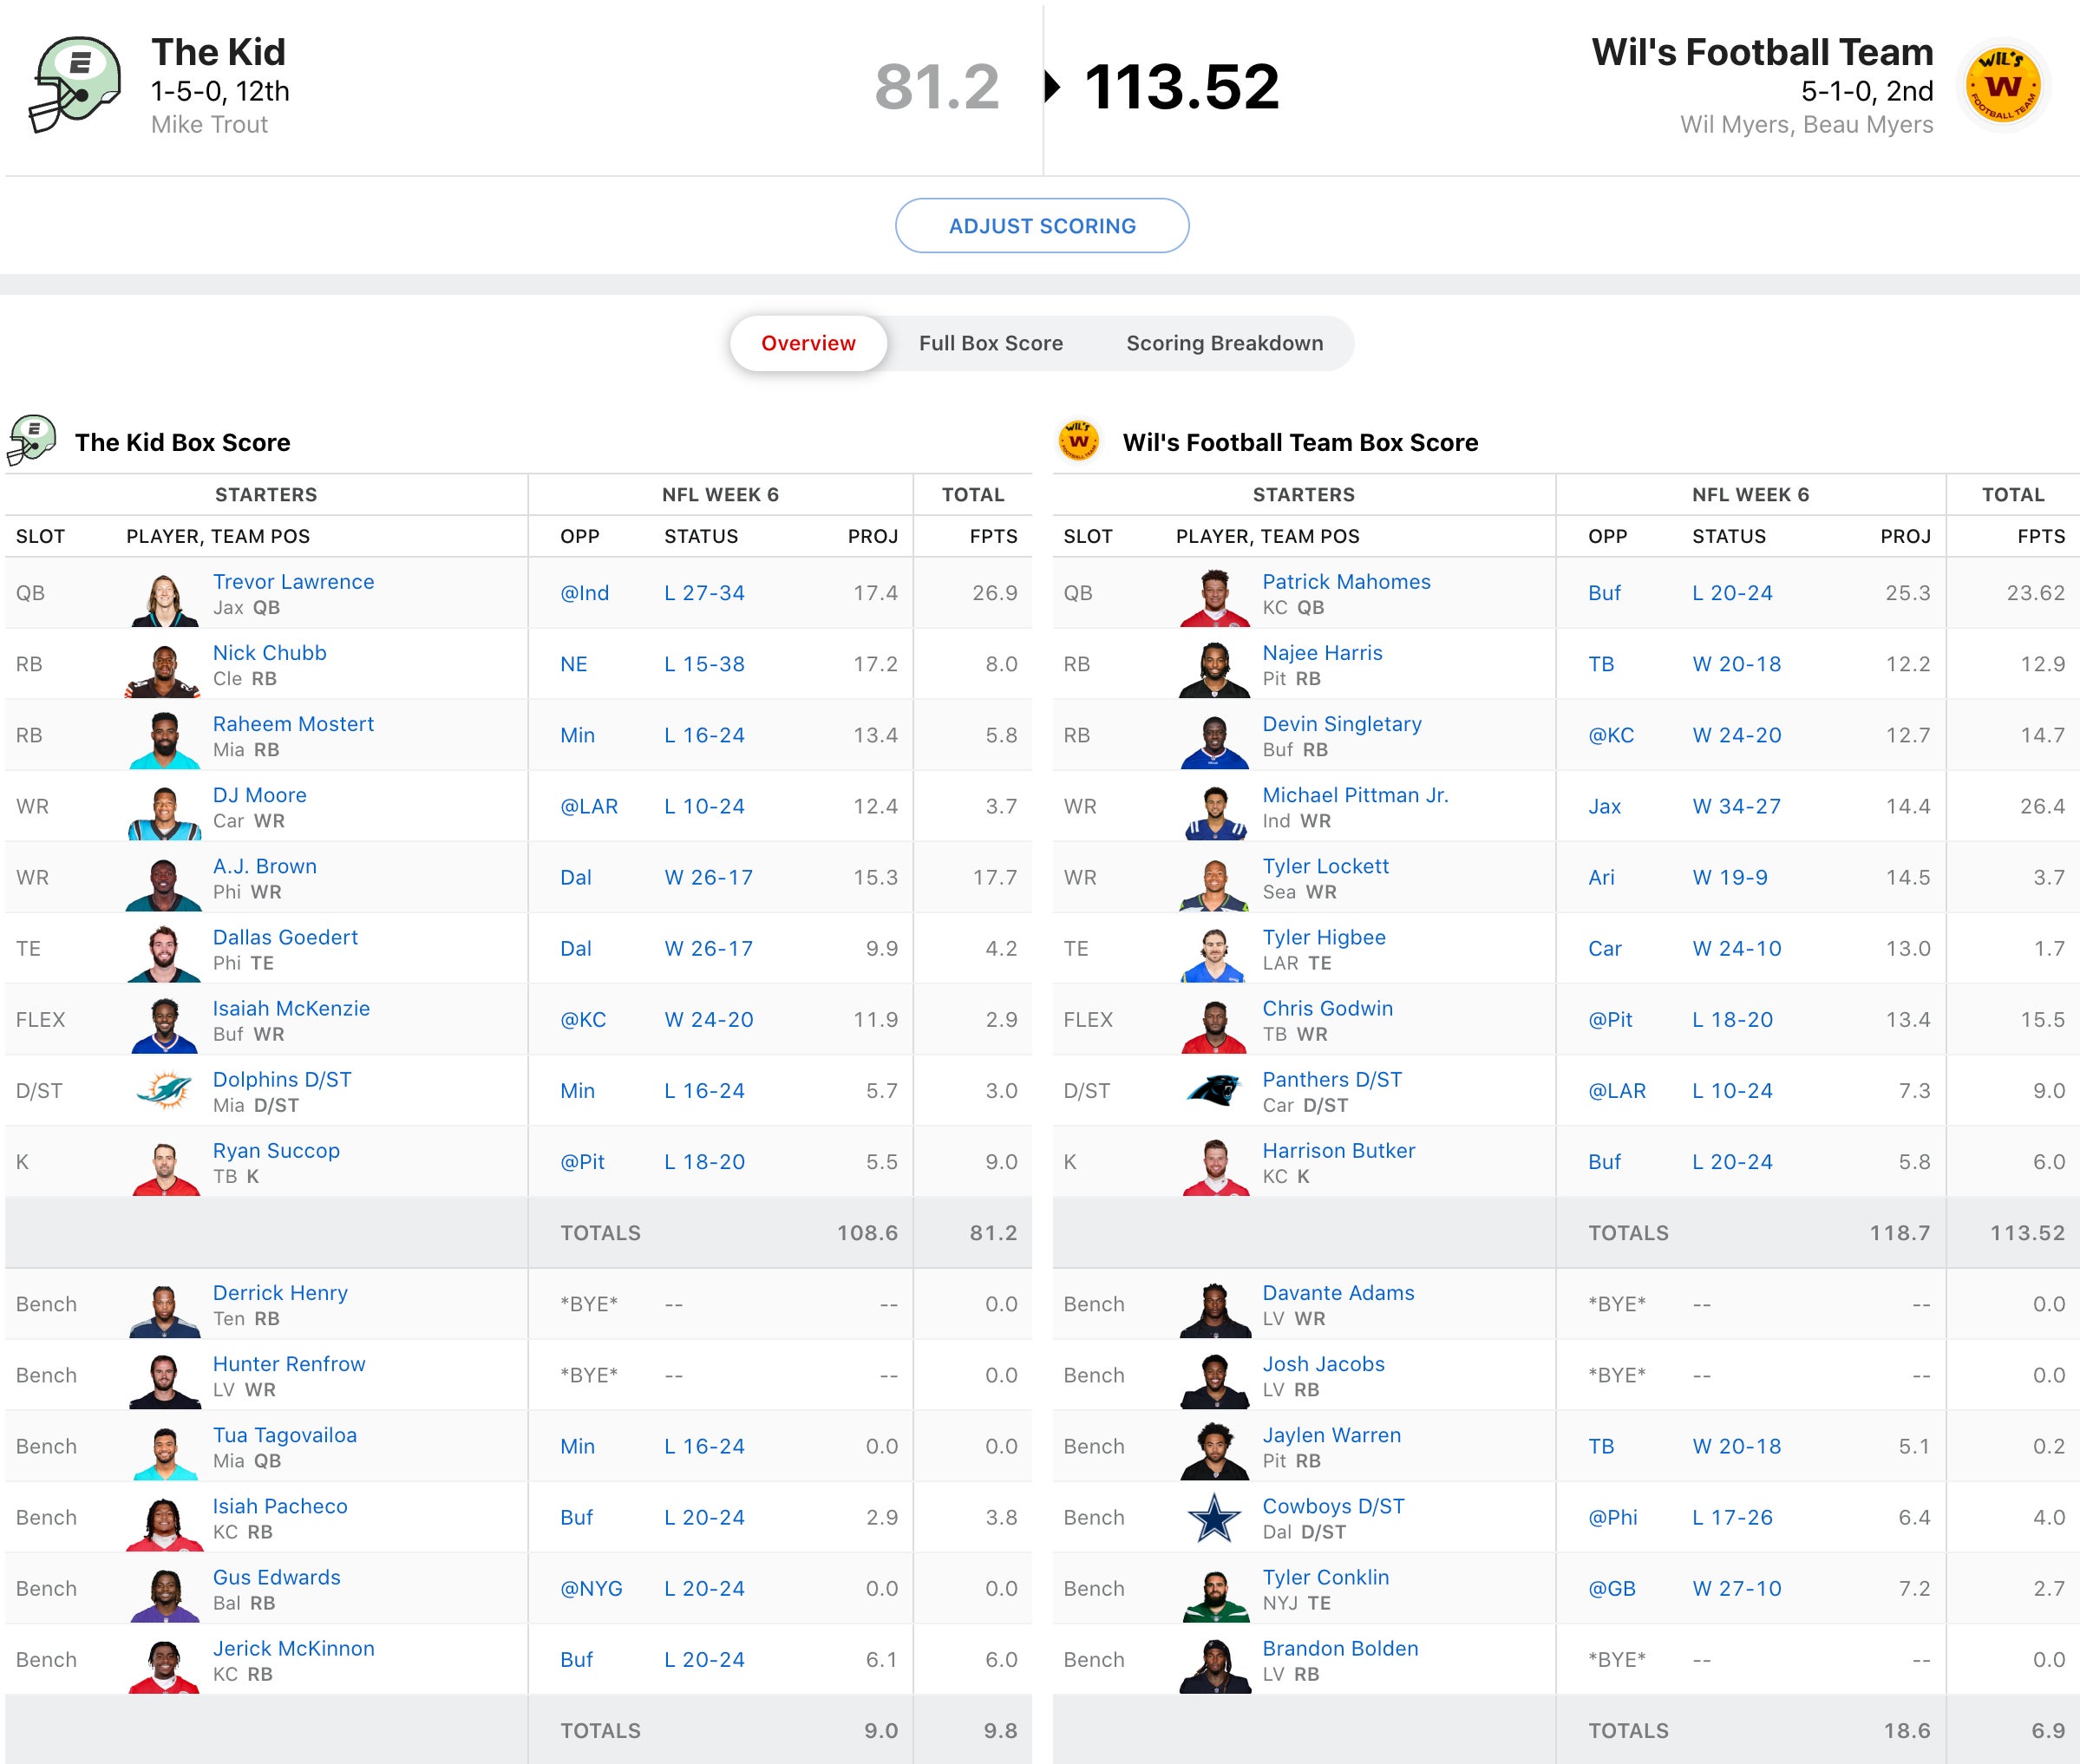Click small logo beside Wil's Football Team Box Score
2080x1764 pixels.
[1078, 441]
